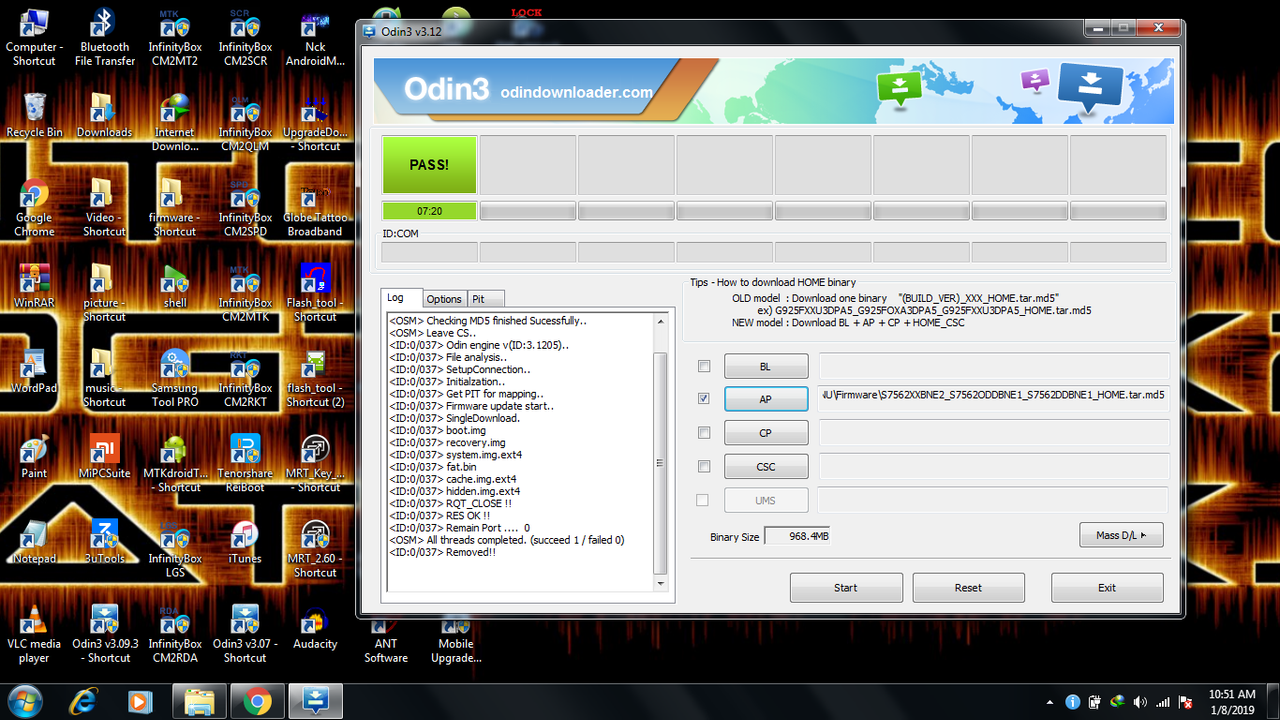The width and height of the screenshot is (1280, 720).
Task: Open InfinityBox CM2SPD desktop icon
Action: coord(245,208)
